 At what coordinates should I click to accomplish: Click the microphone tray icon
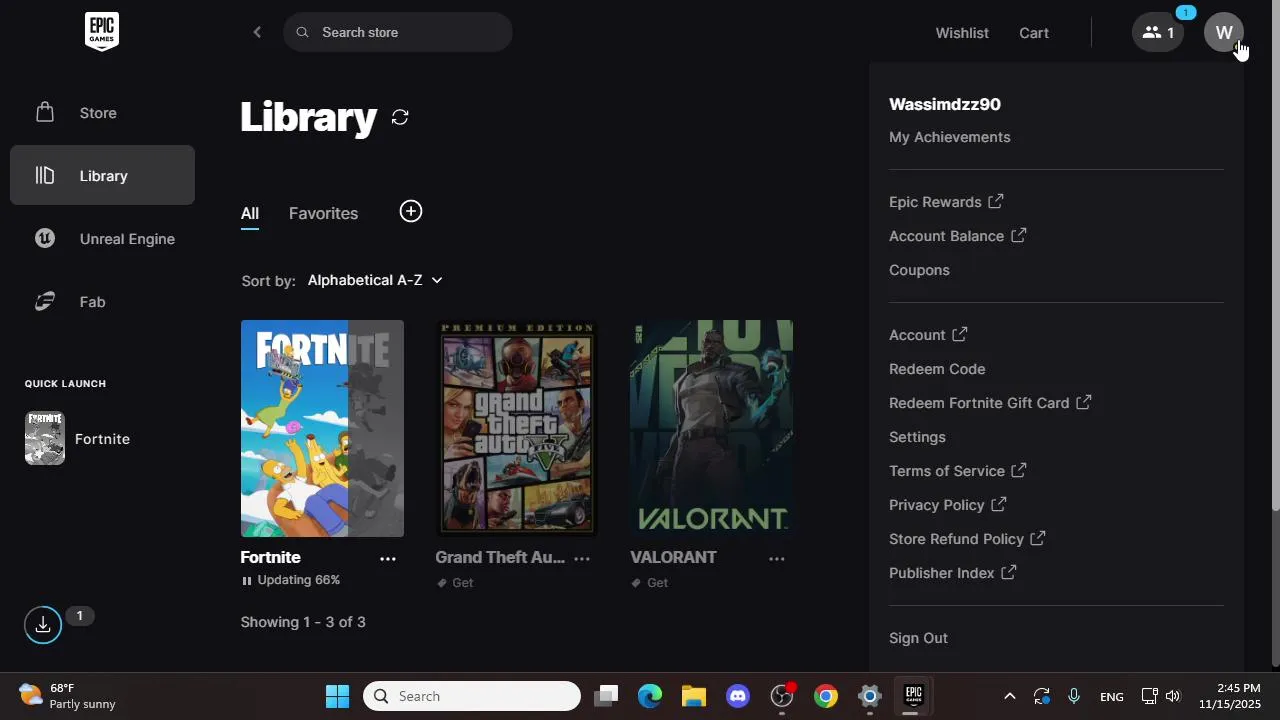click(1074, 696)
